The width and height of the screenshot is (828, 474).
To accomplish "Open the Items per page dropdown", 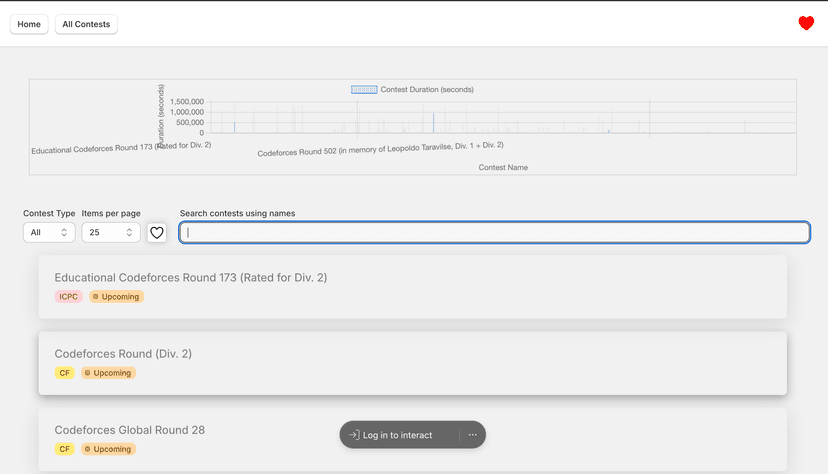I will (x=111, y=232).
